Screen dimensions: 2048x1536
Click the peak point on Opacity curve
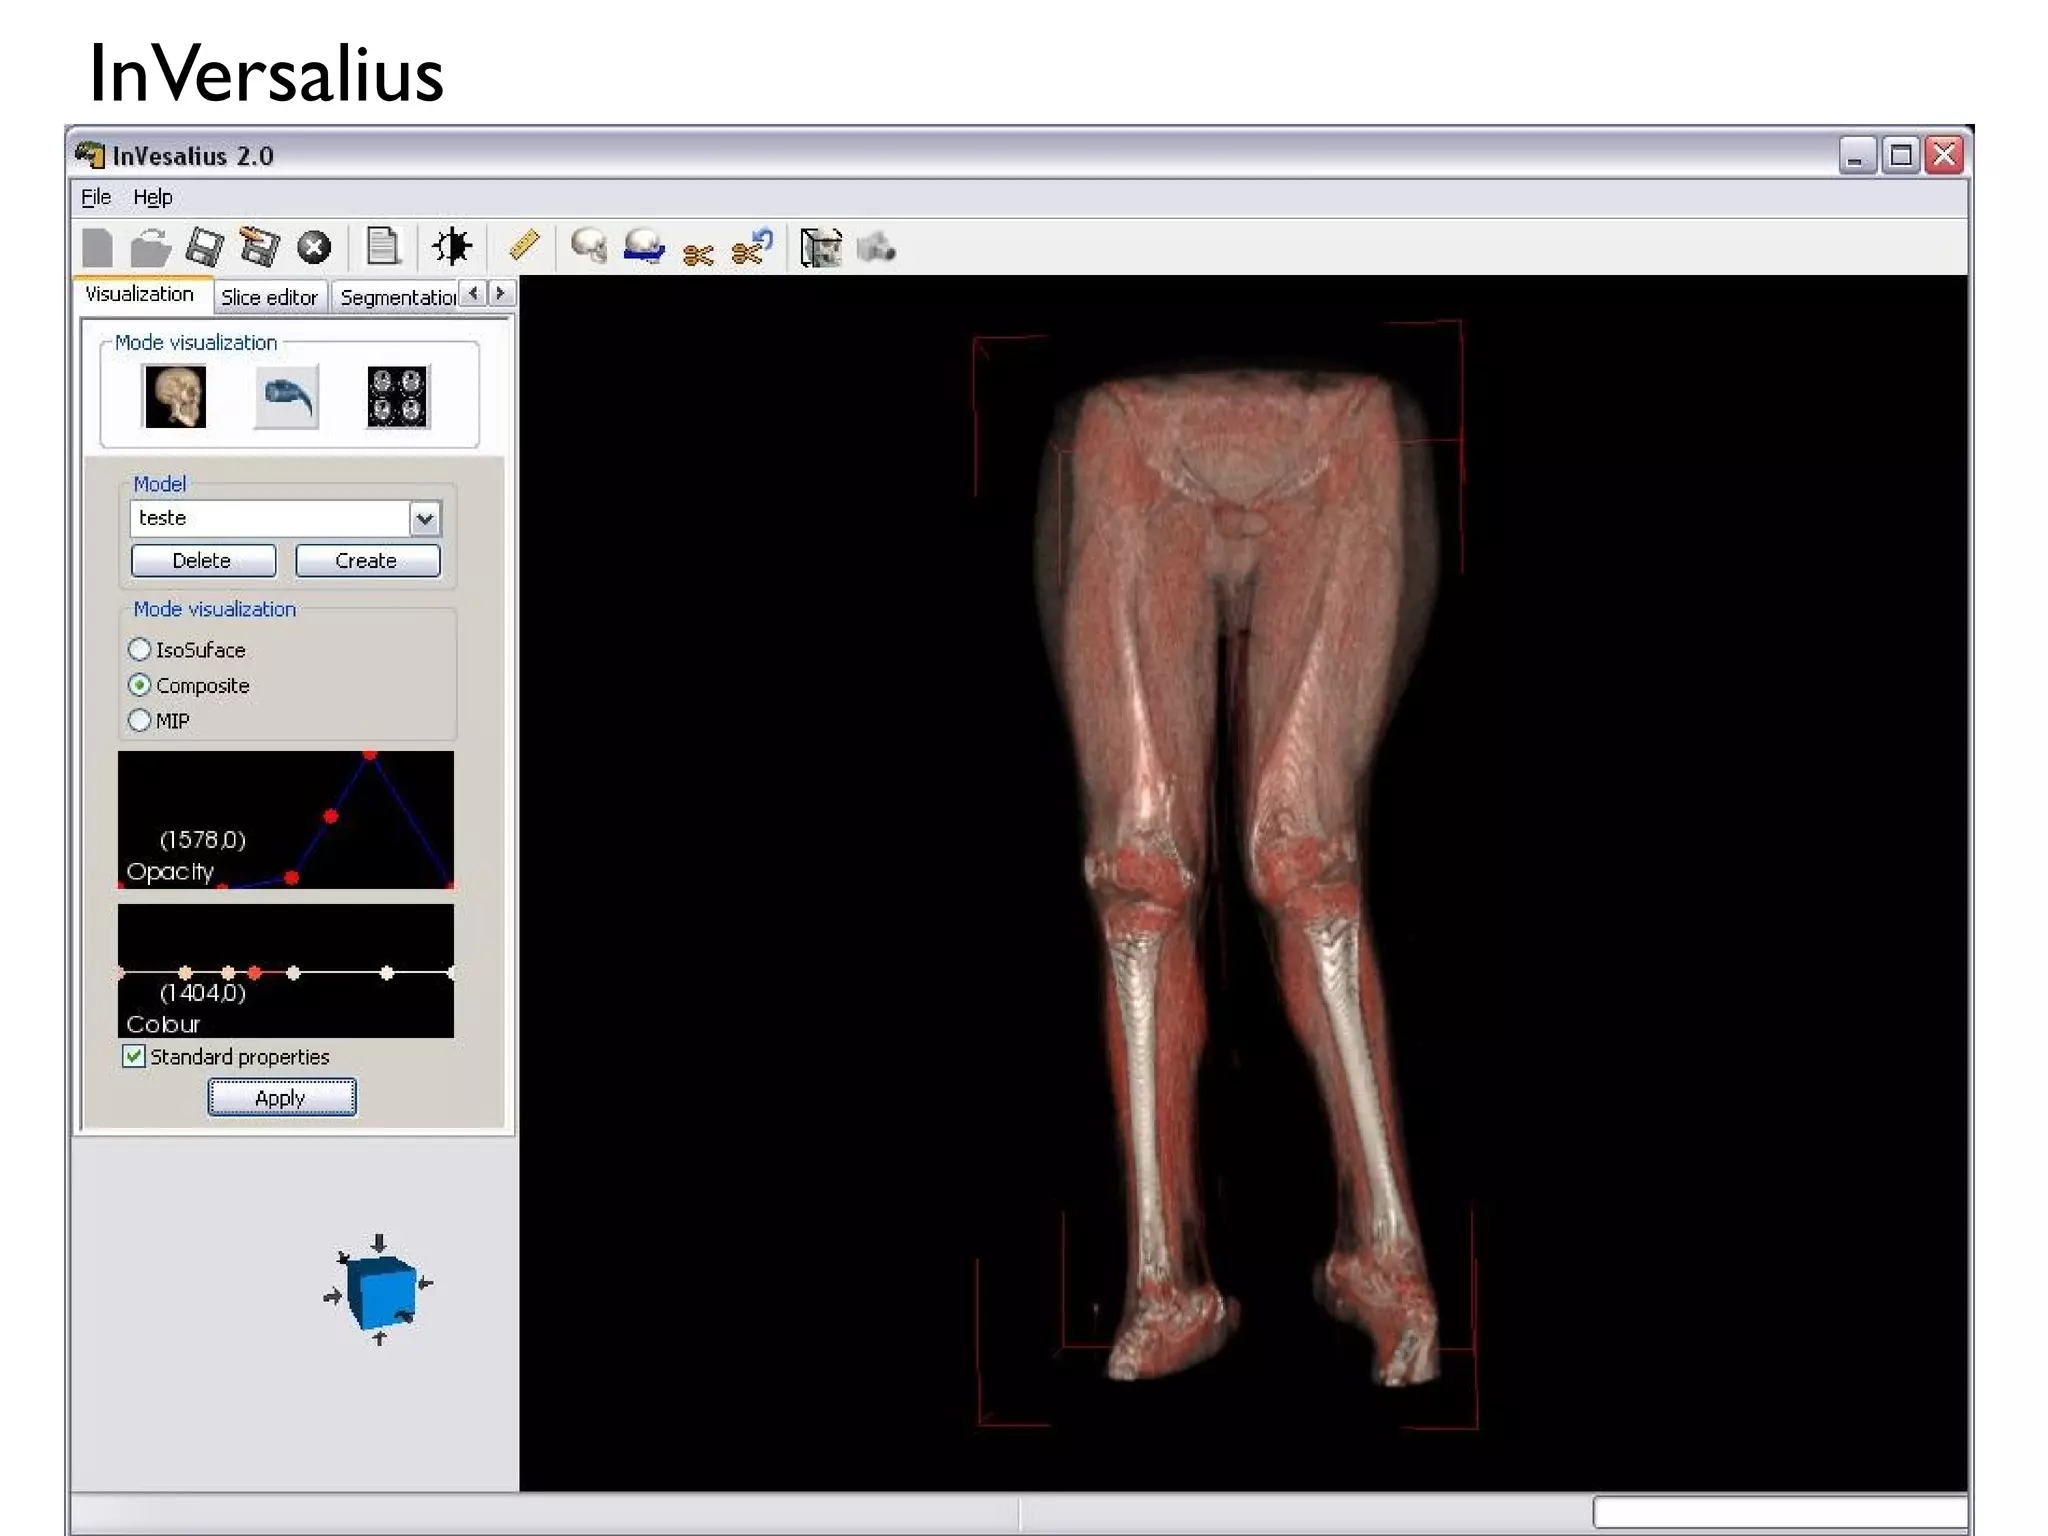point(370,755)
